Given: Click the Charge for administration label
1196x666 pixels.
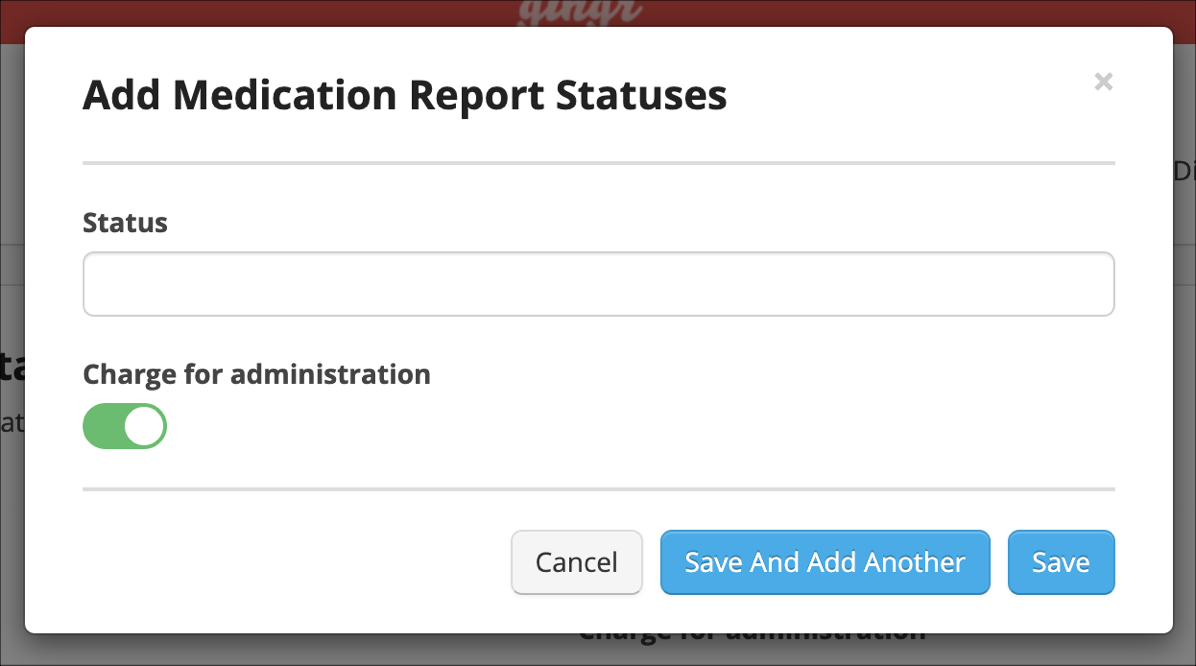Looking at the screenshot, I should [x=256, y=373].
